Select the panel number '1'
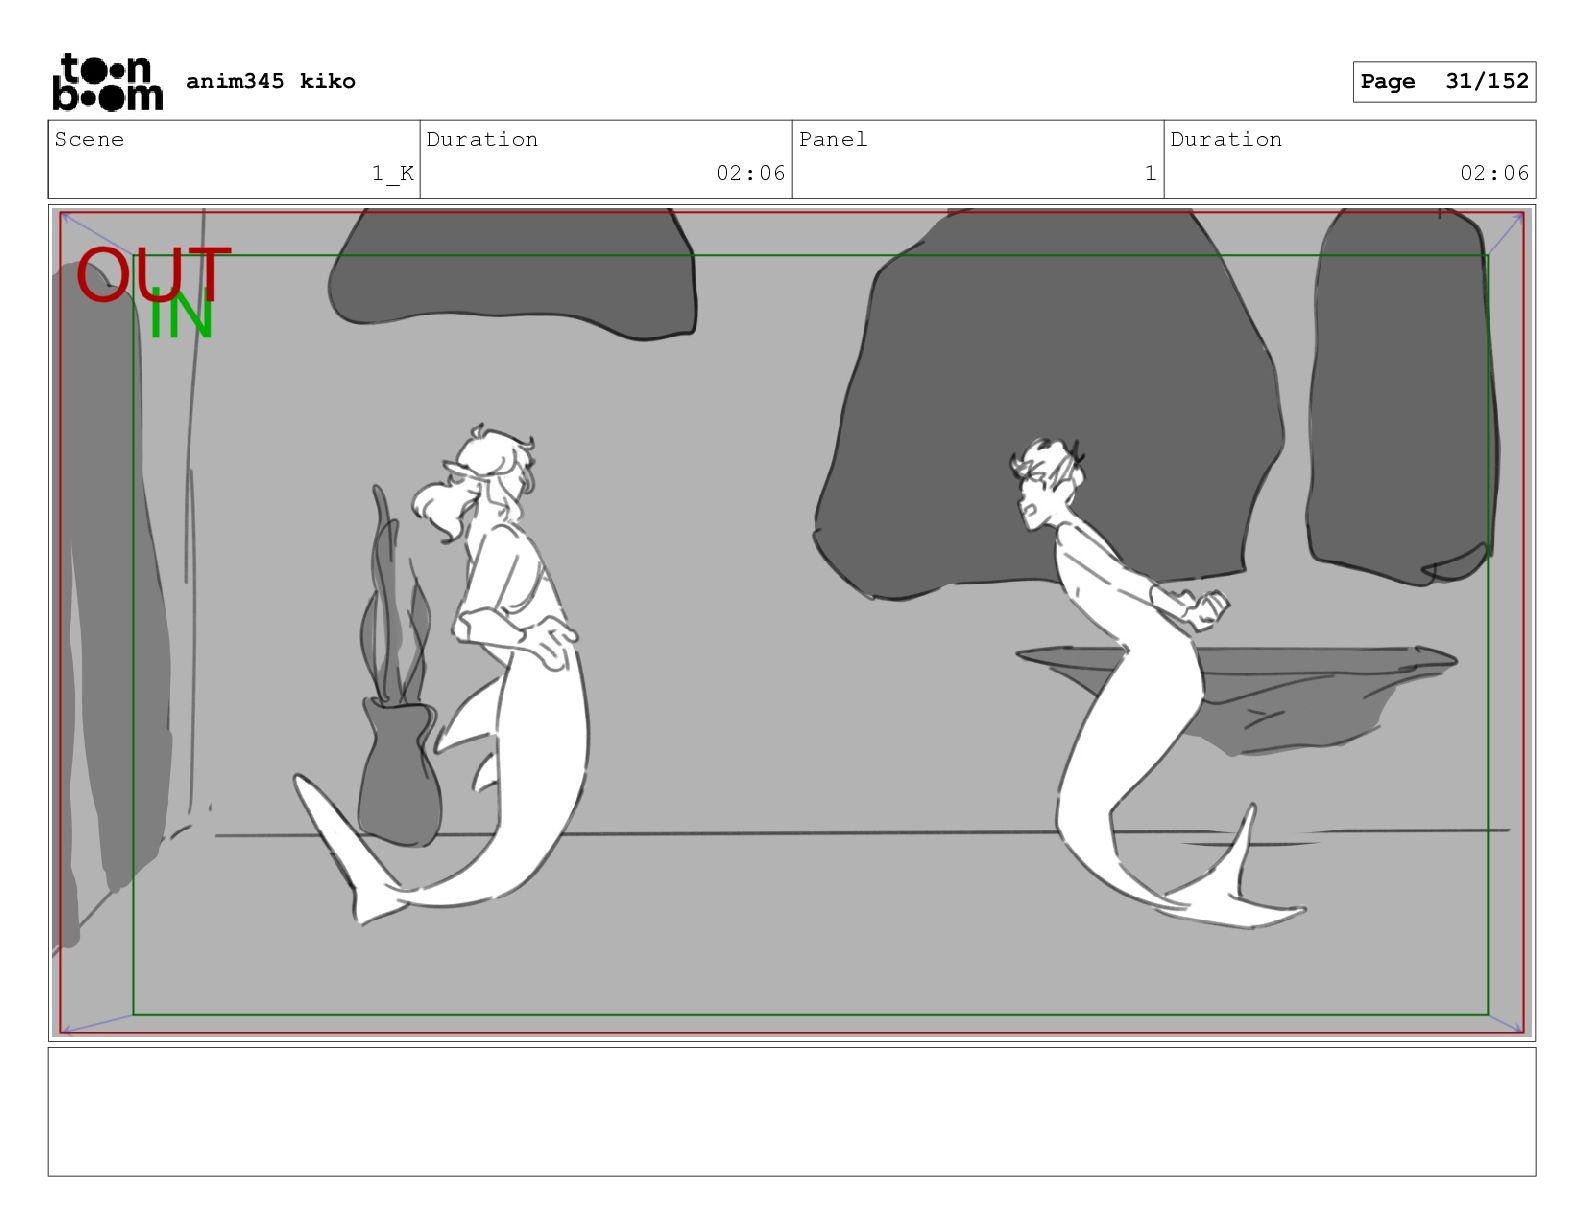This screenshot has width=1584, height=1224. coord(1150,173)
